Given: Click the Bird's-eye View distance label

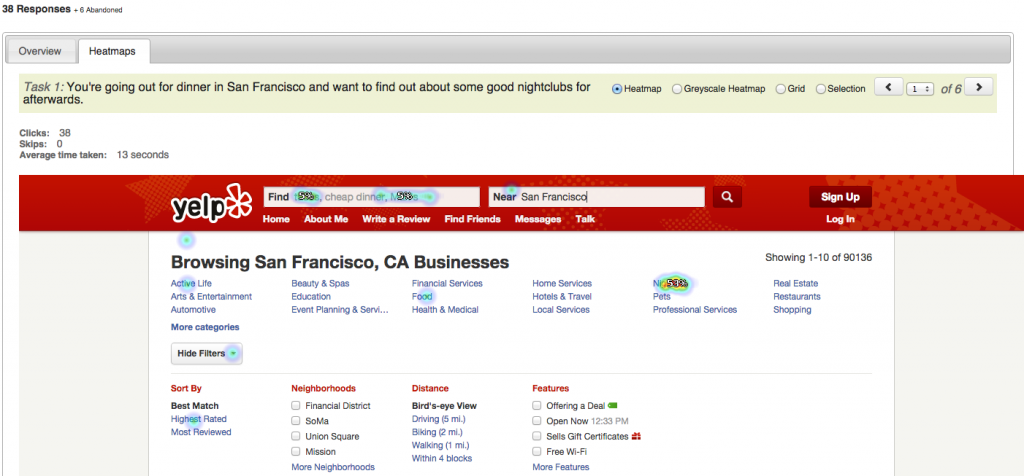Looking at the screenshot, I should (x=444, y=405).
